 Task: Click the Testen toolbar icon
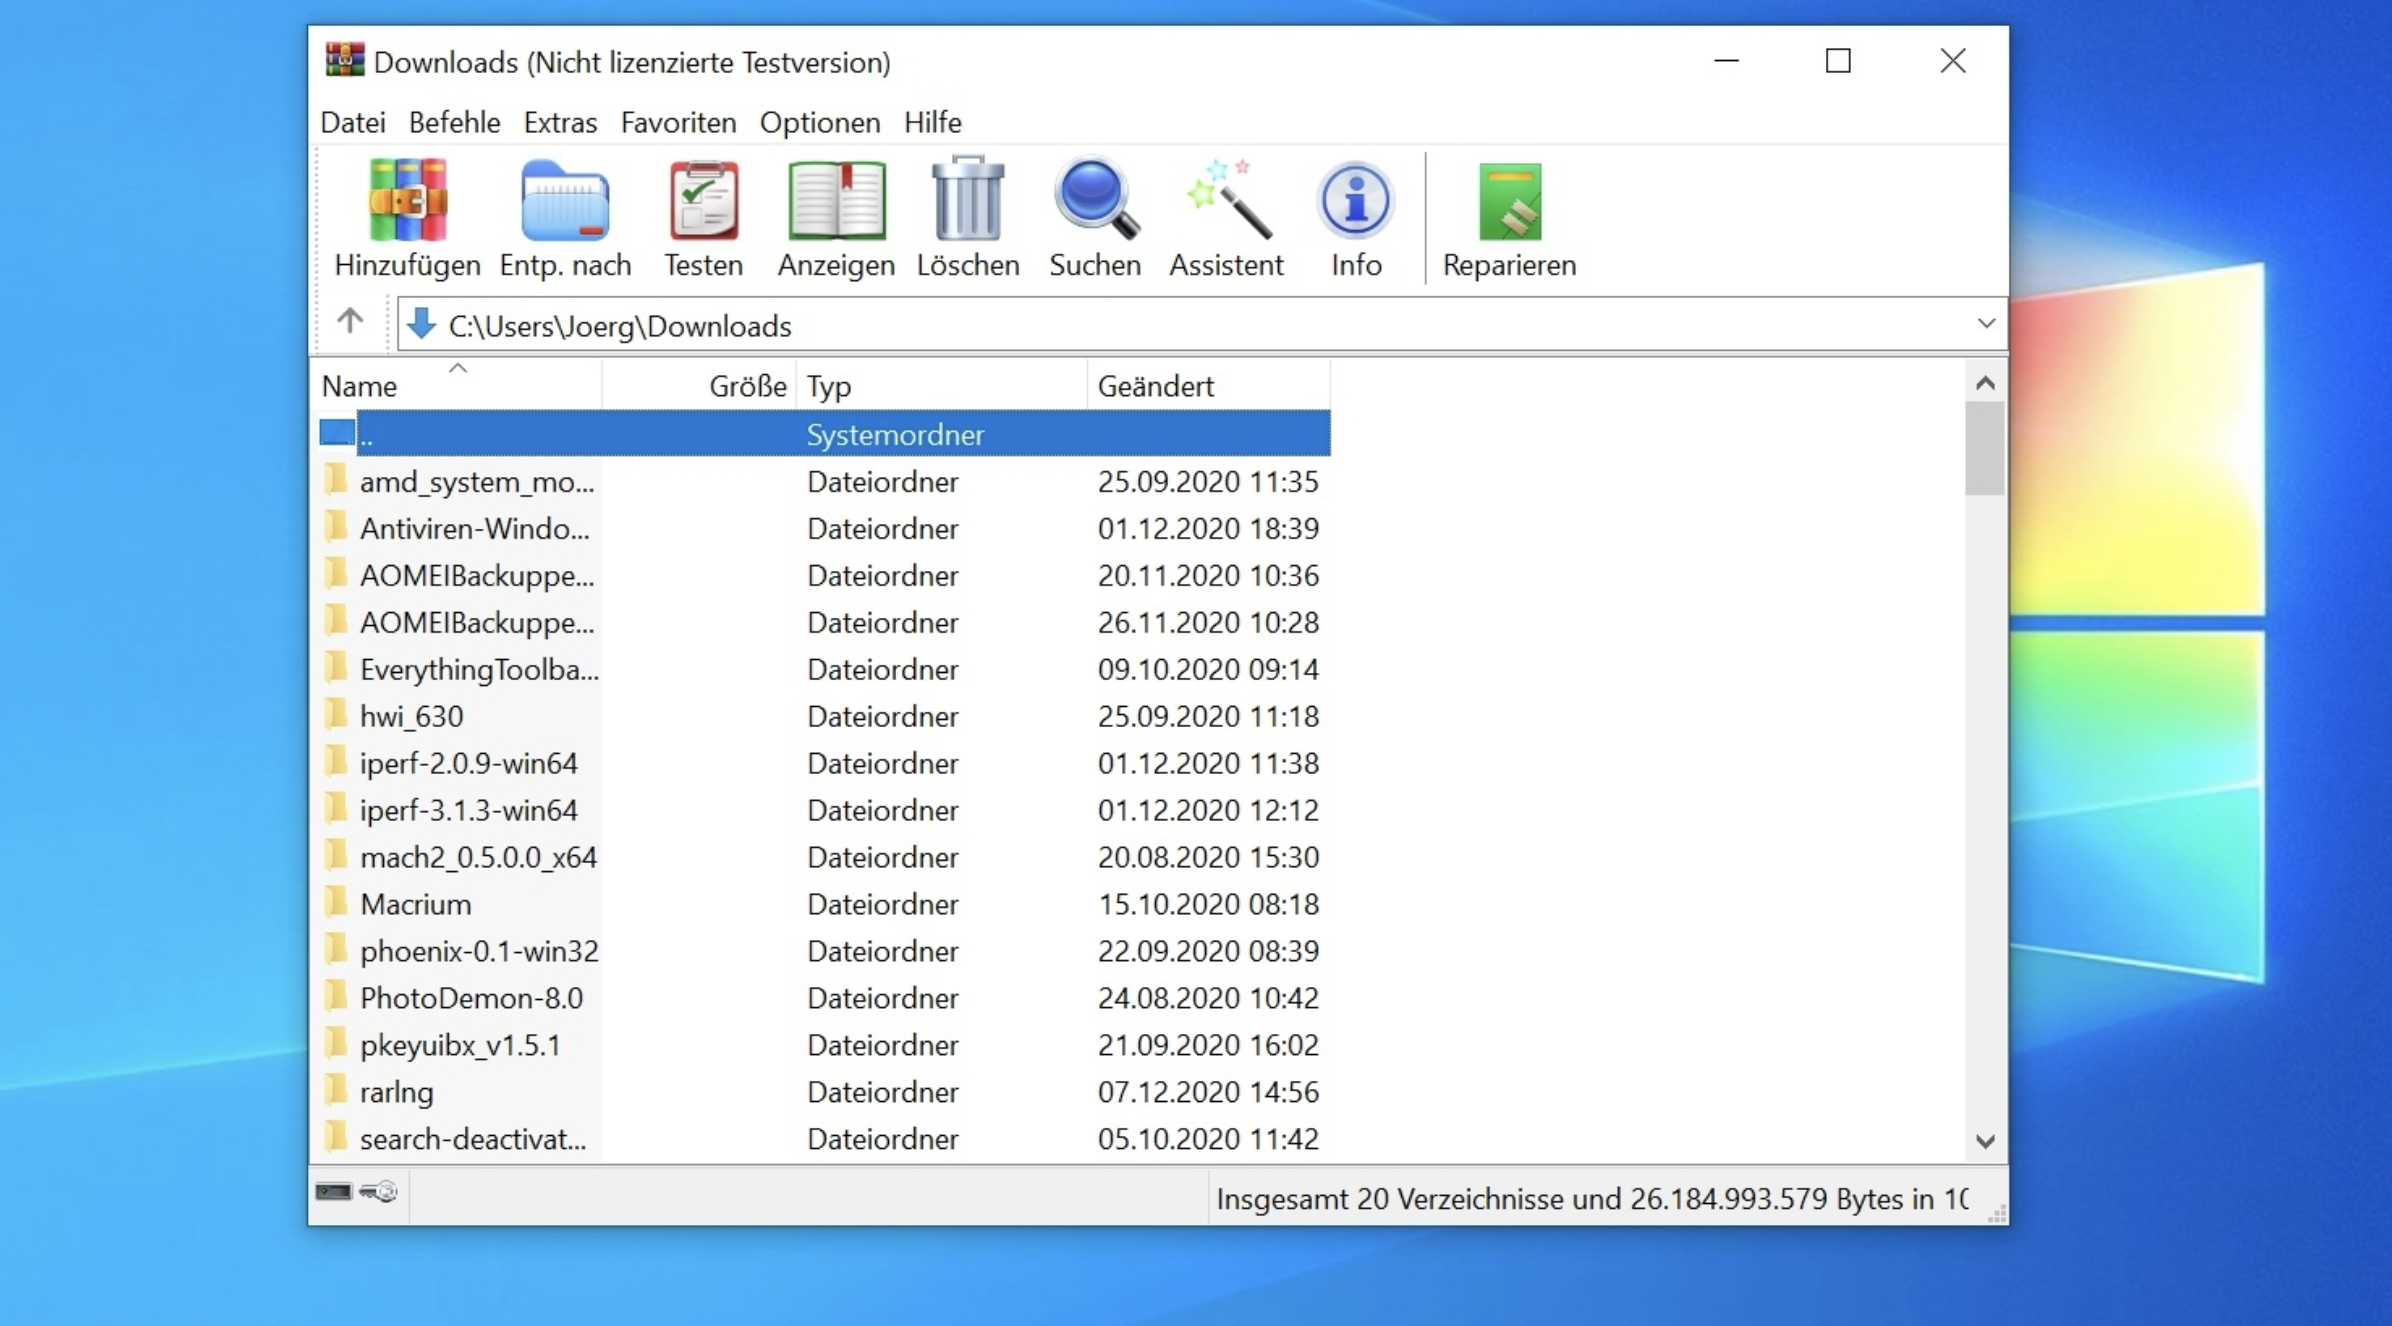(x=703, y=203)
